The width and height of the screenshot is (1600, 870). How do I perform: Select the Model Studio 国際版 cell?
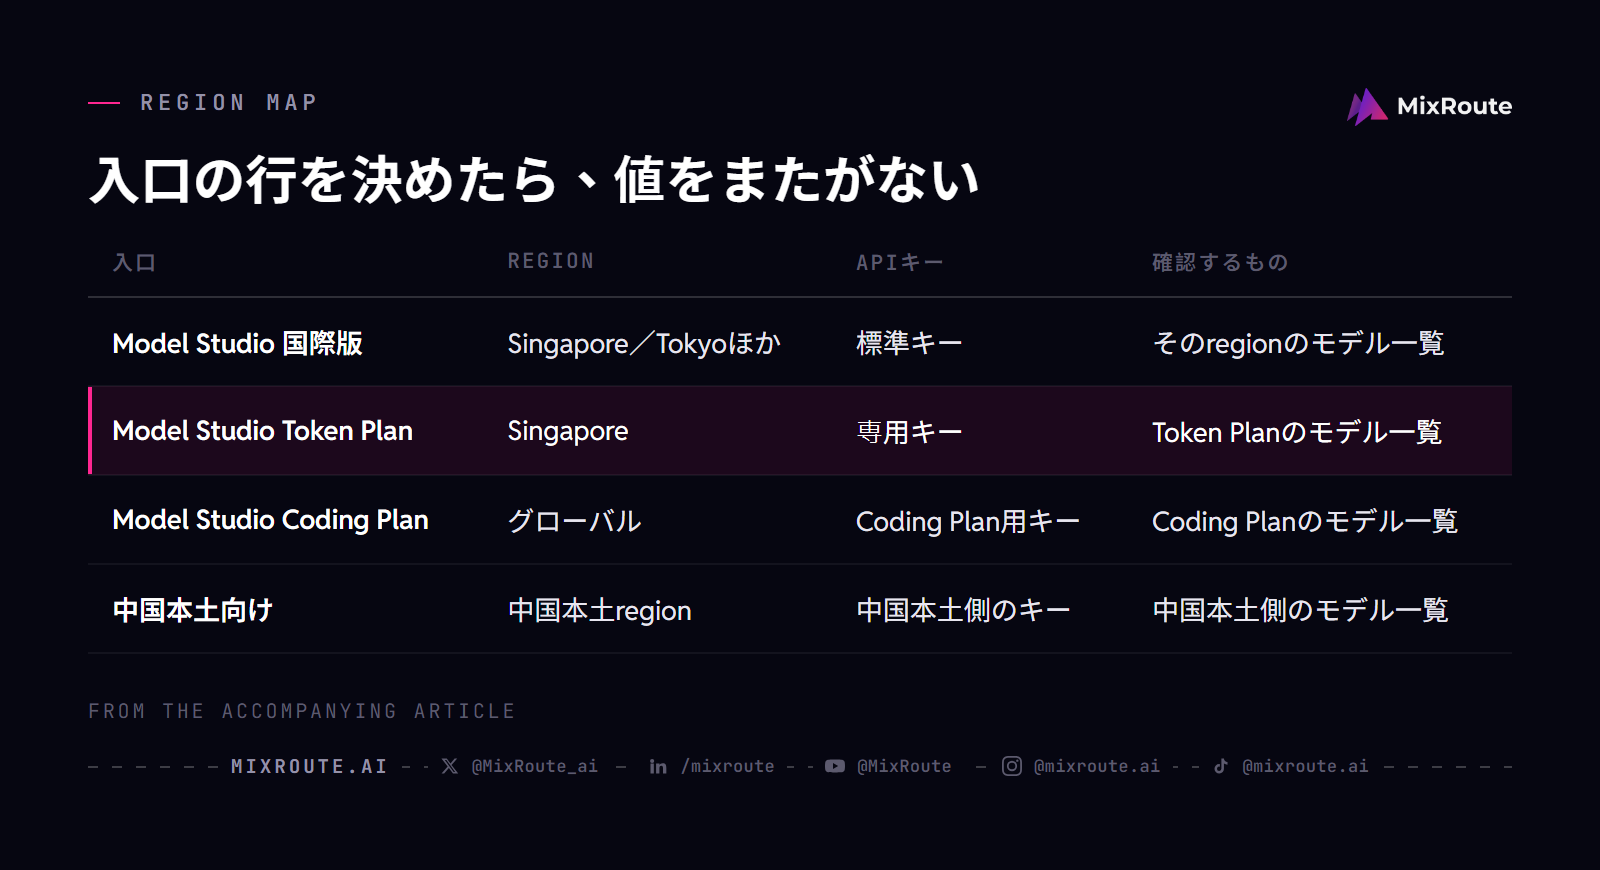tap(237, 343)
